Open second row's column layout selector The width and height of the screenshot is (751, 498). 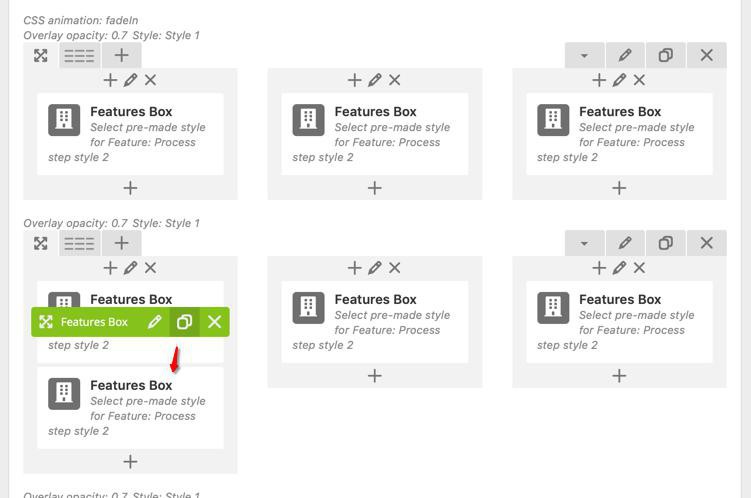click(79, 243)
